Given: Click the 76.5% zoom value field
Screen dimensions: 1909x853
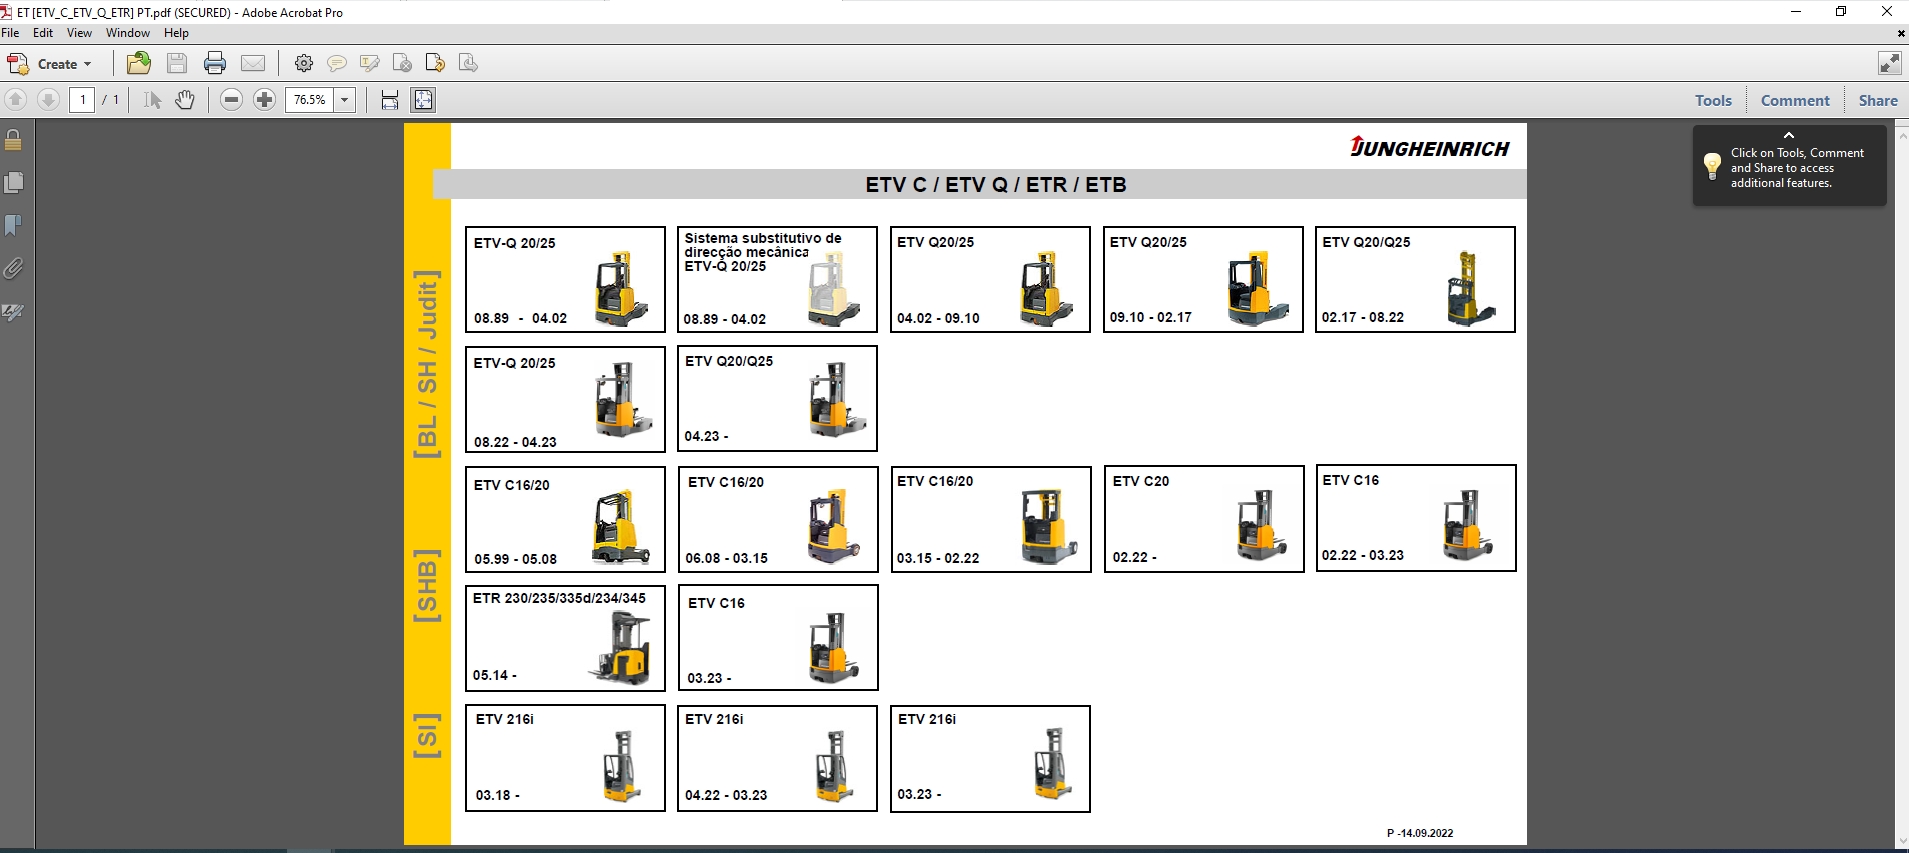Looking at the screenshot, I should 310,100.
